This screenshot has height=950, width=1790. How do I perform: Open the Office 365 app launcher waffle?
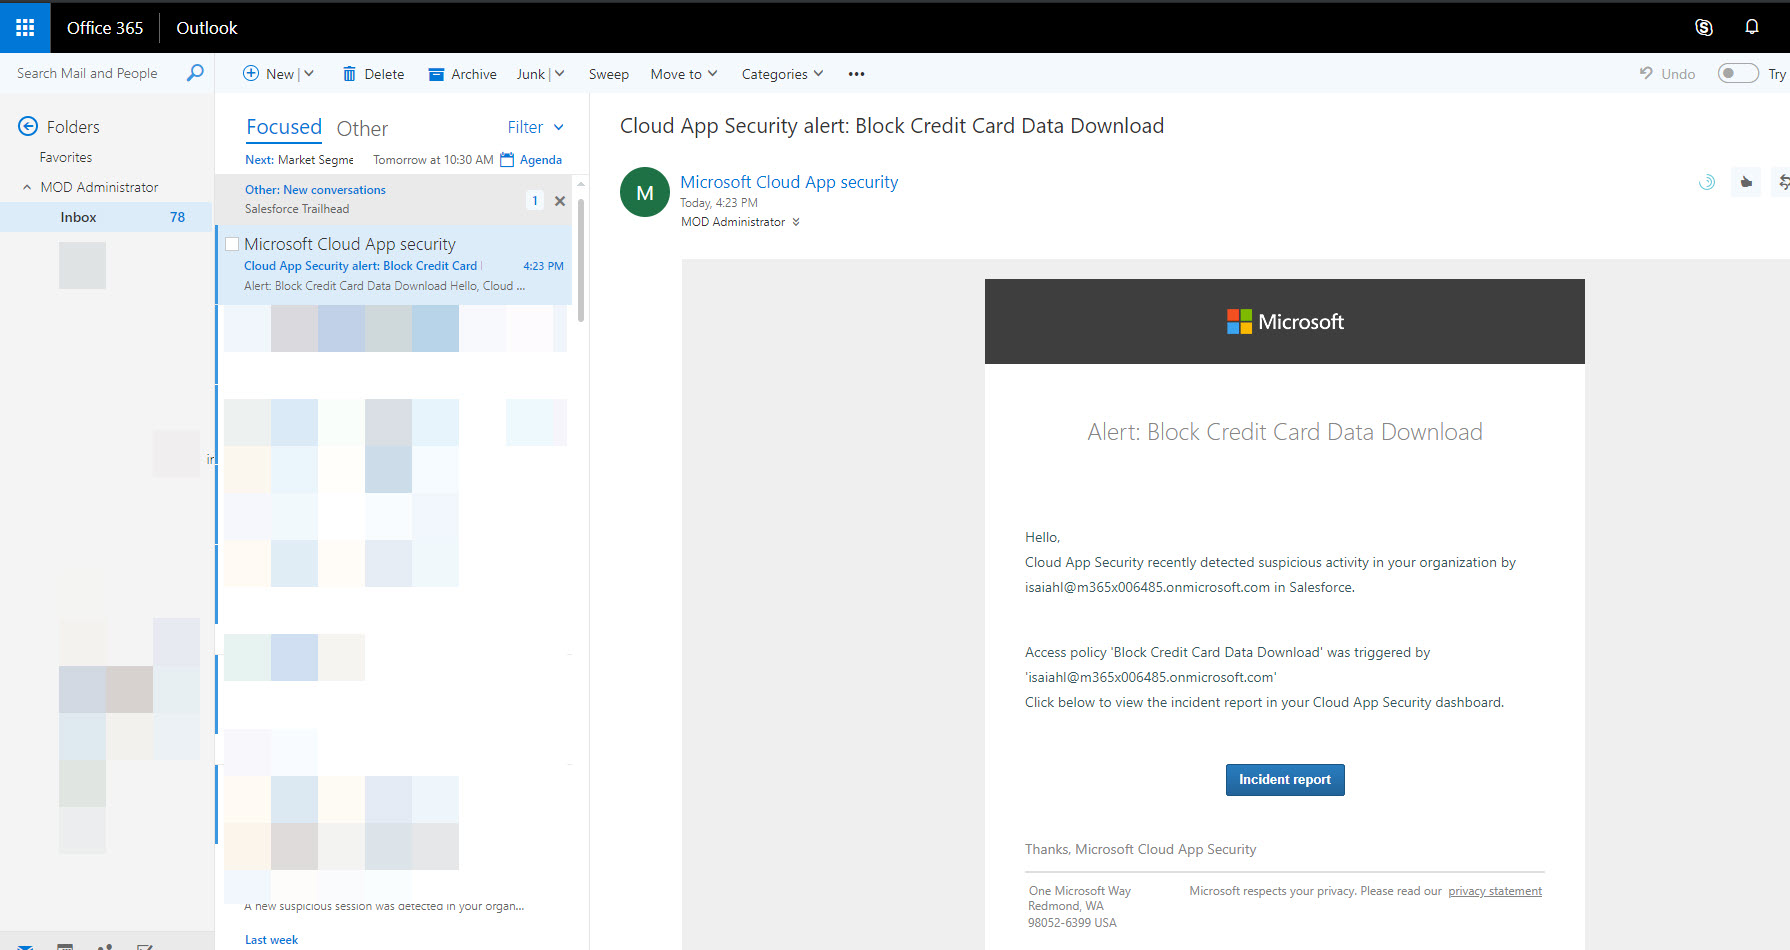25,27
